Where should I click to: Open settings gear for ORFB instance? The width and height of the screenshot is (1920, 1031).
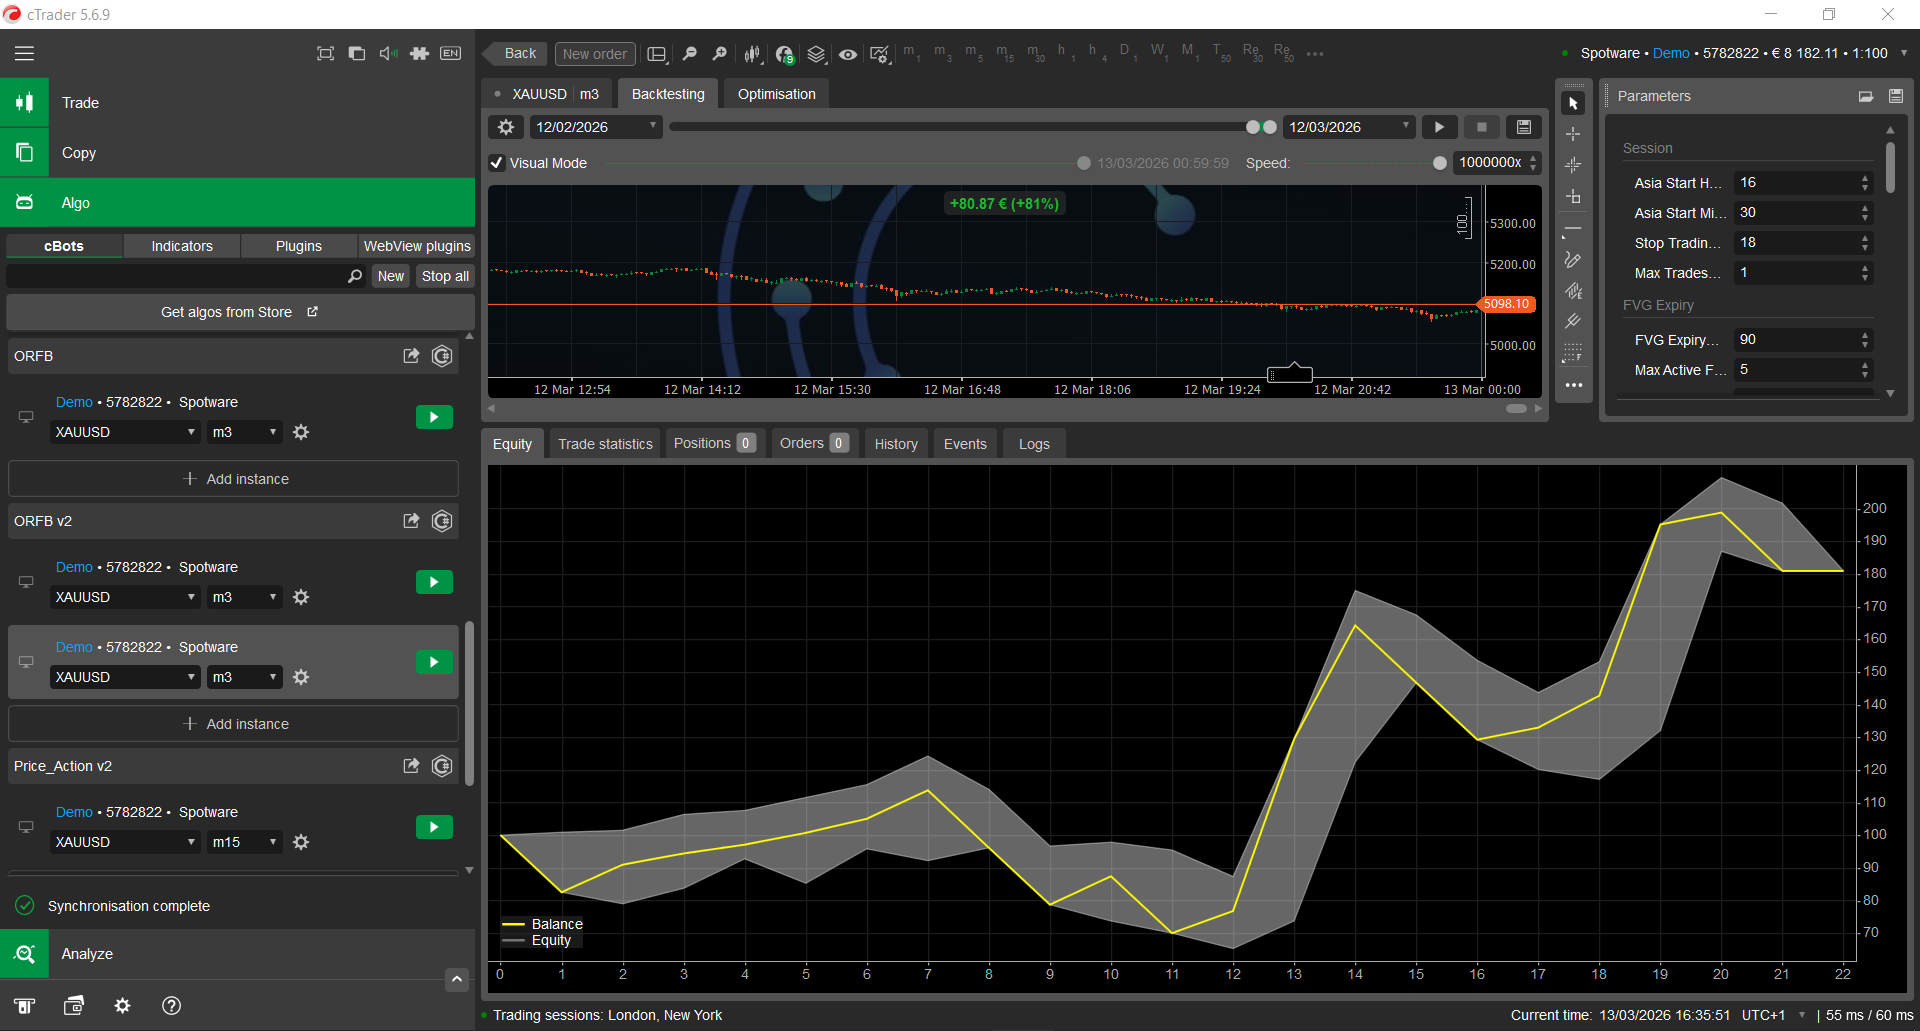(301, 432)
